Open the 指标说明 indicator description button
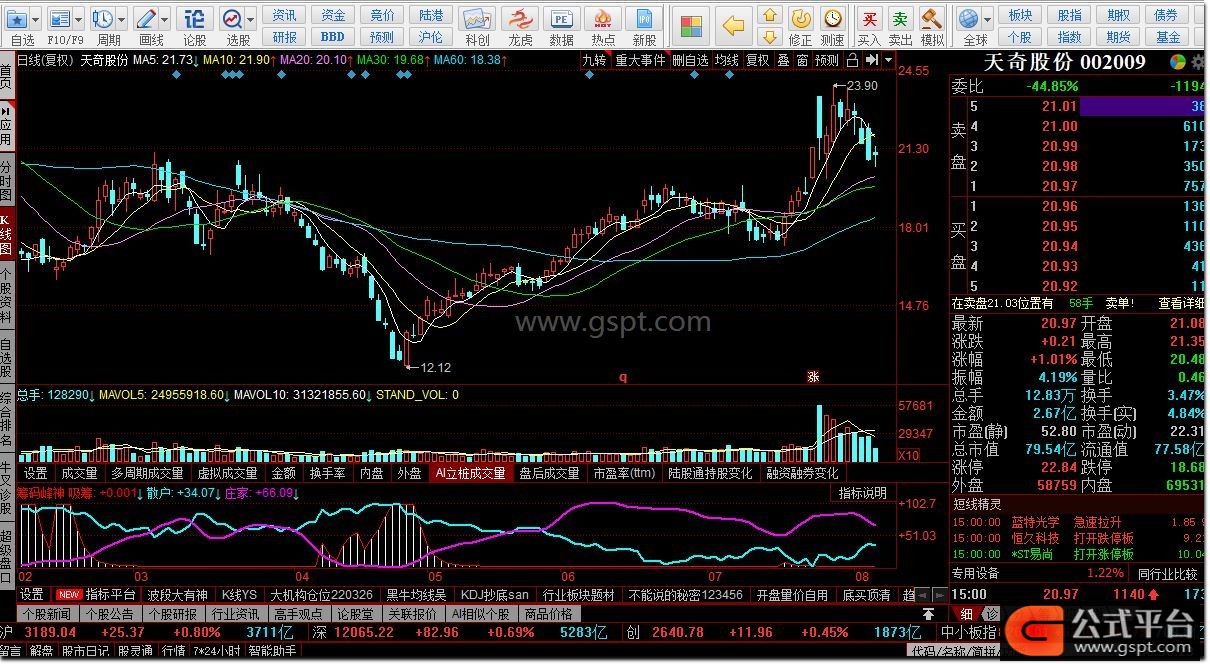 [x=862, y=493]
